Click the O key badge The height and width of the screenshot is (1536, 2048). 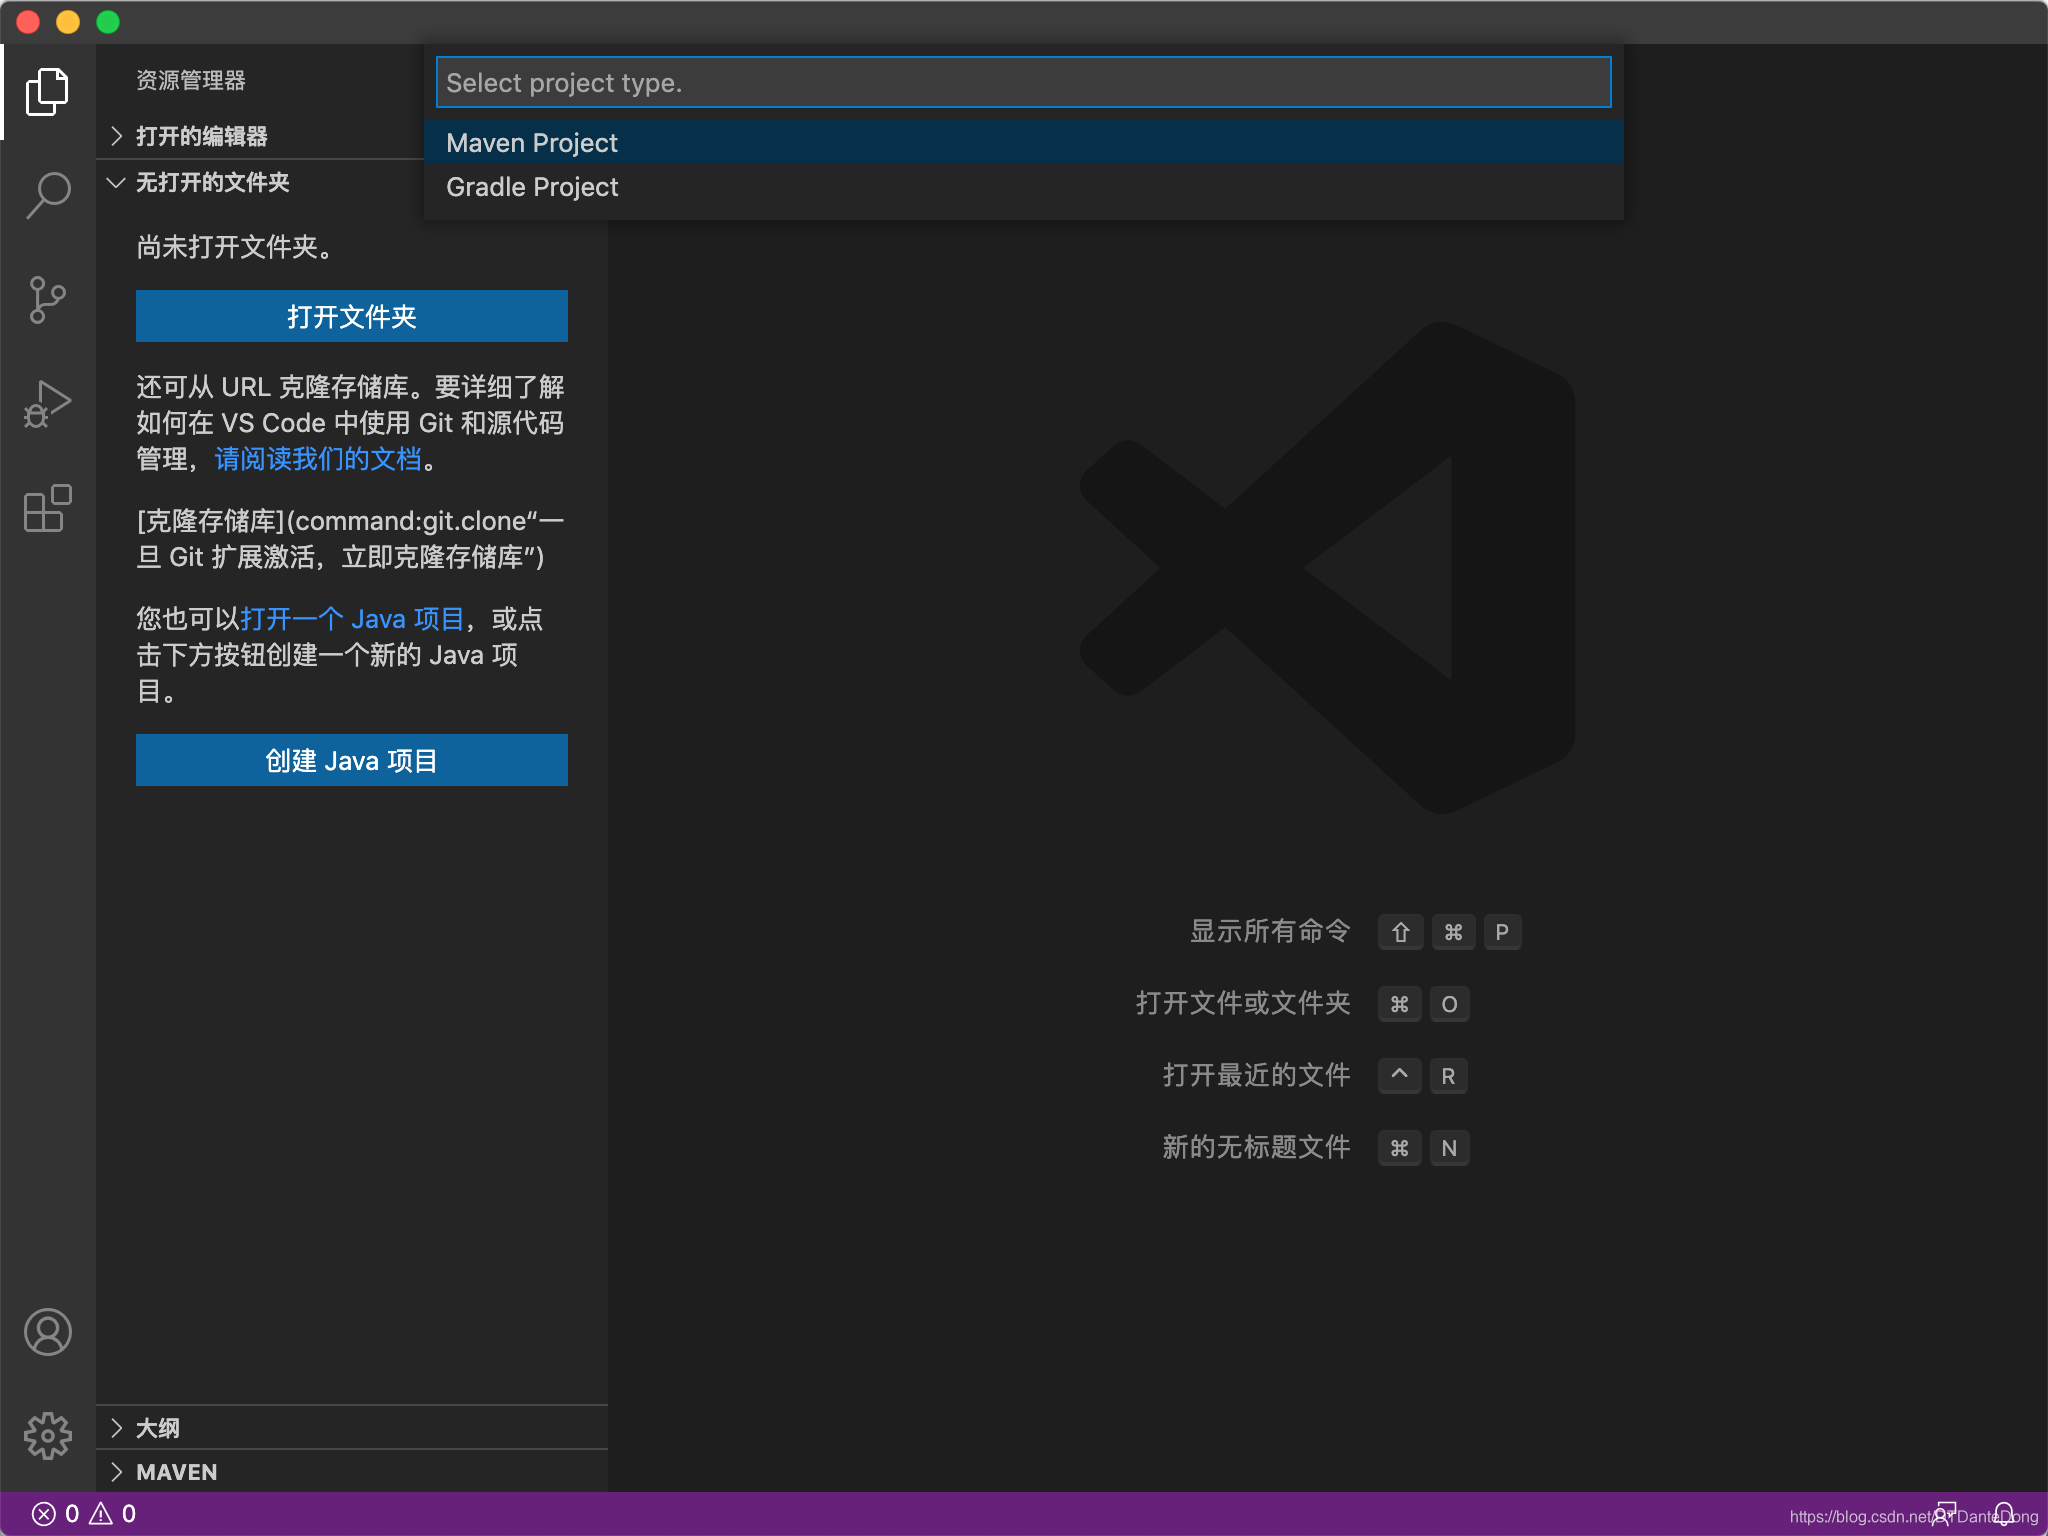(x=1449, y=1004)
